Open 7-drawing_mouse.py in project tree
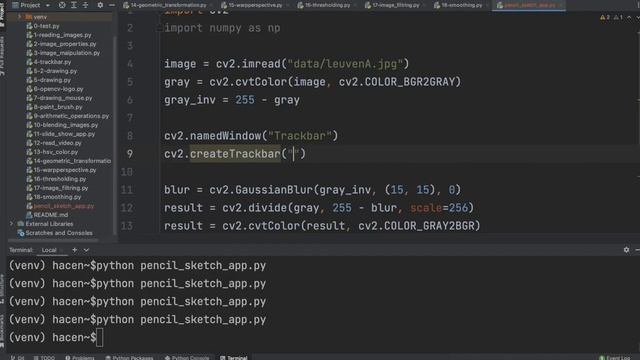Viewport: 640px width, 360px height. tap(59, 98)
